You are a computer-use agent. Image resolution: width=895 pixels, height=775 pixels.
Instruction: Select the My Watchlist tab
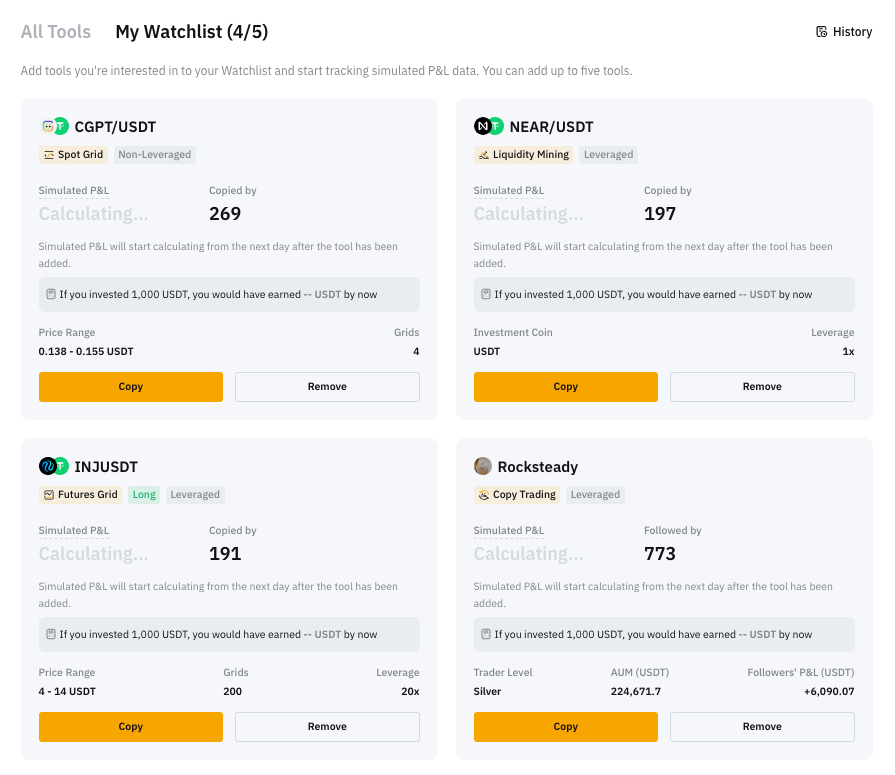click(x=191, y=32)
